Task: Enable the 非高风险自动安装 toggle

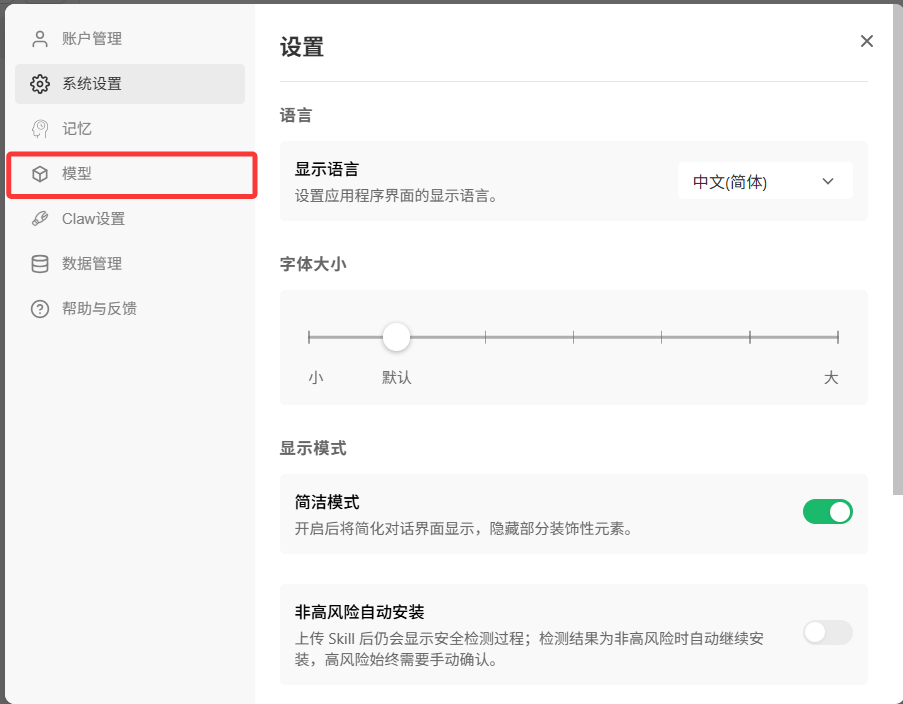Action: [828, 633]
